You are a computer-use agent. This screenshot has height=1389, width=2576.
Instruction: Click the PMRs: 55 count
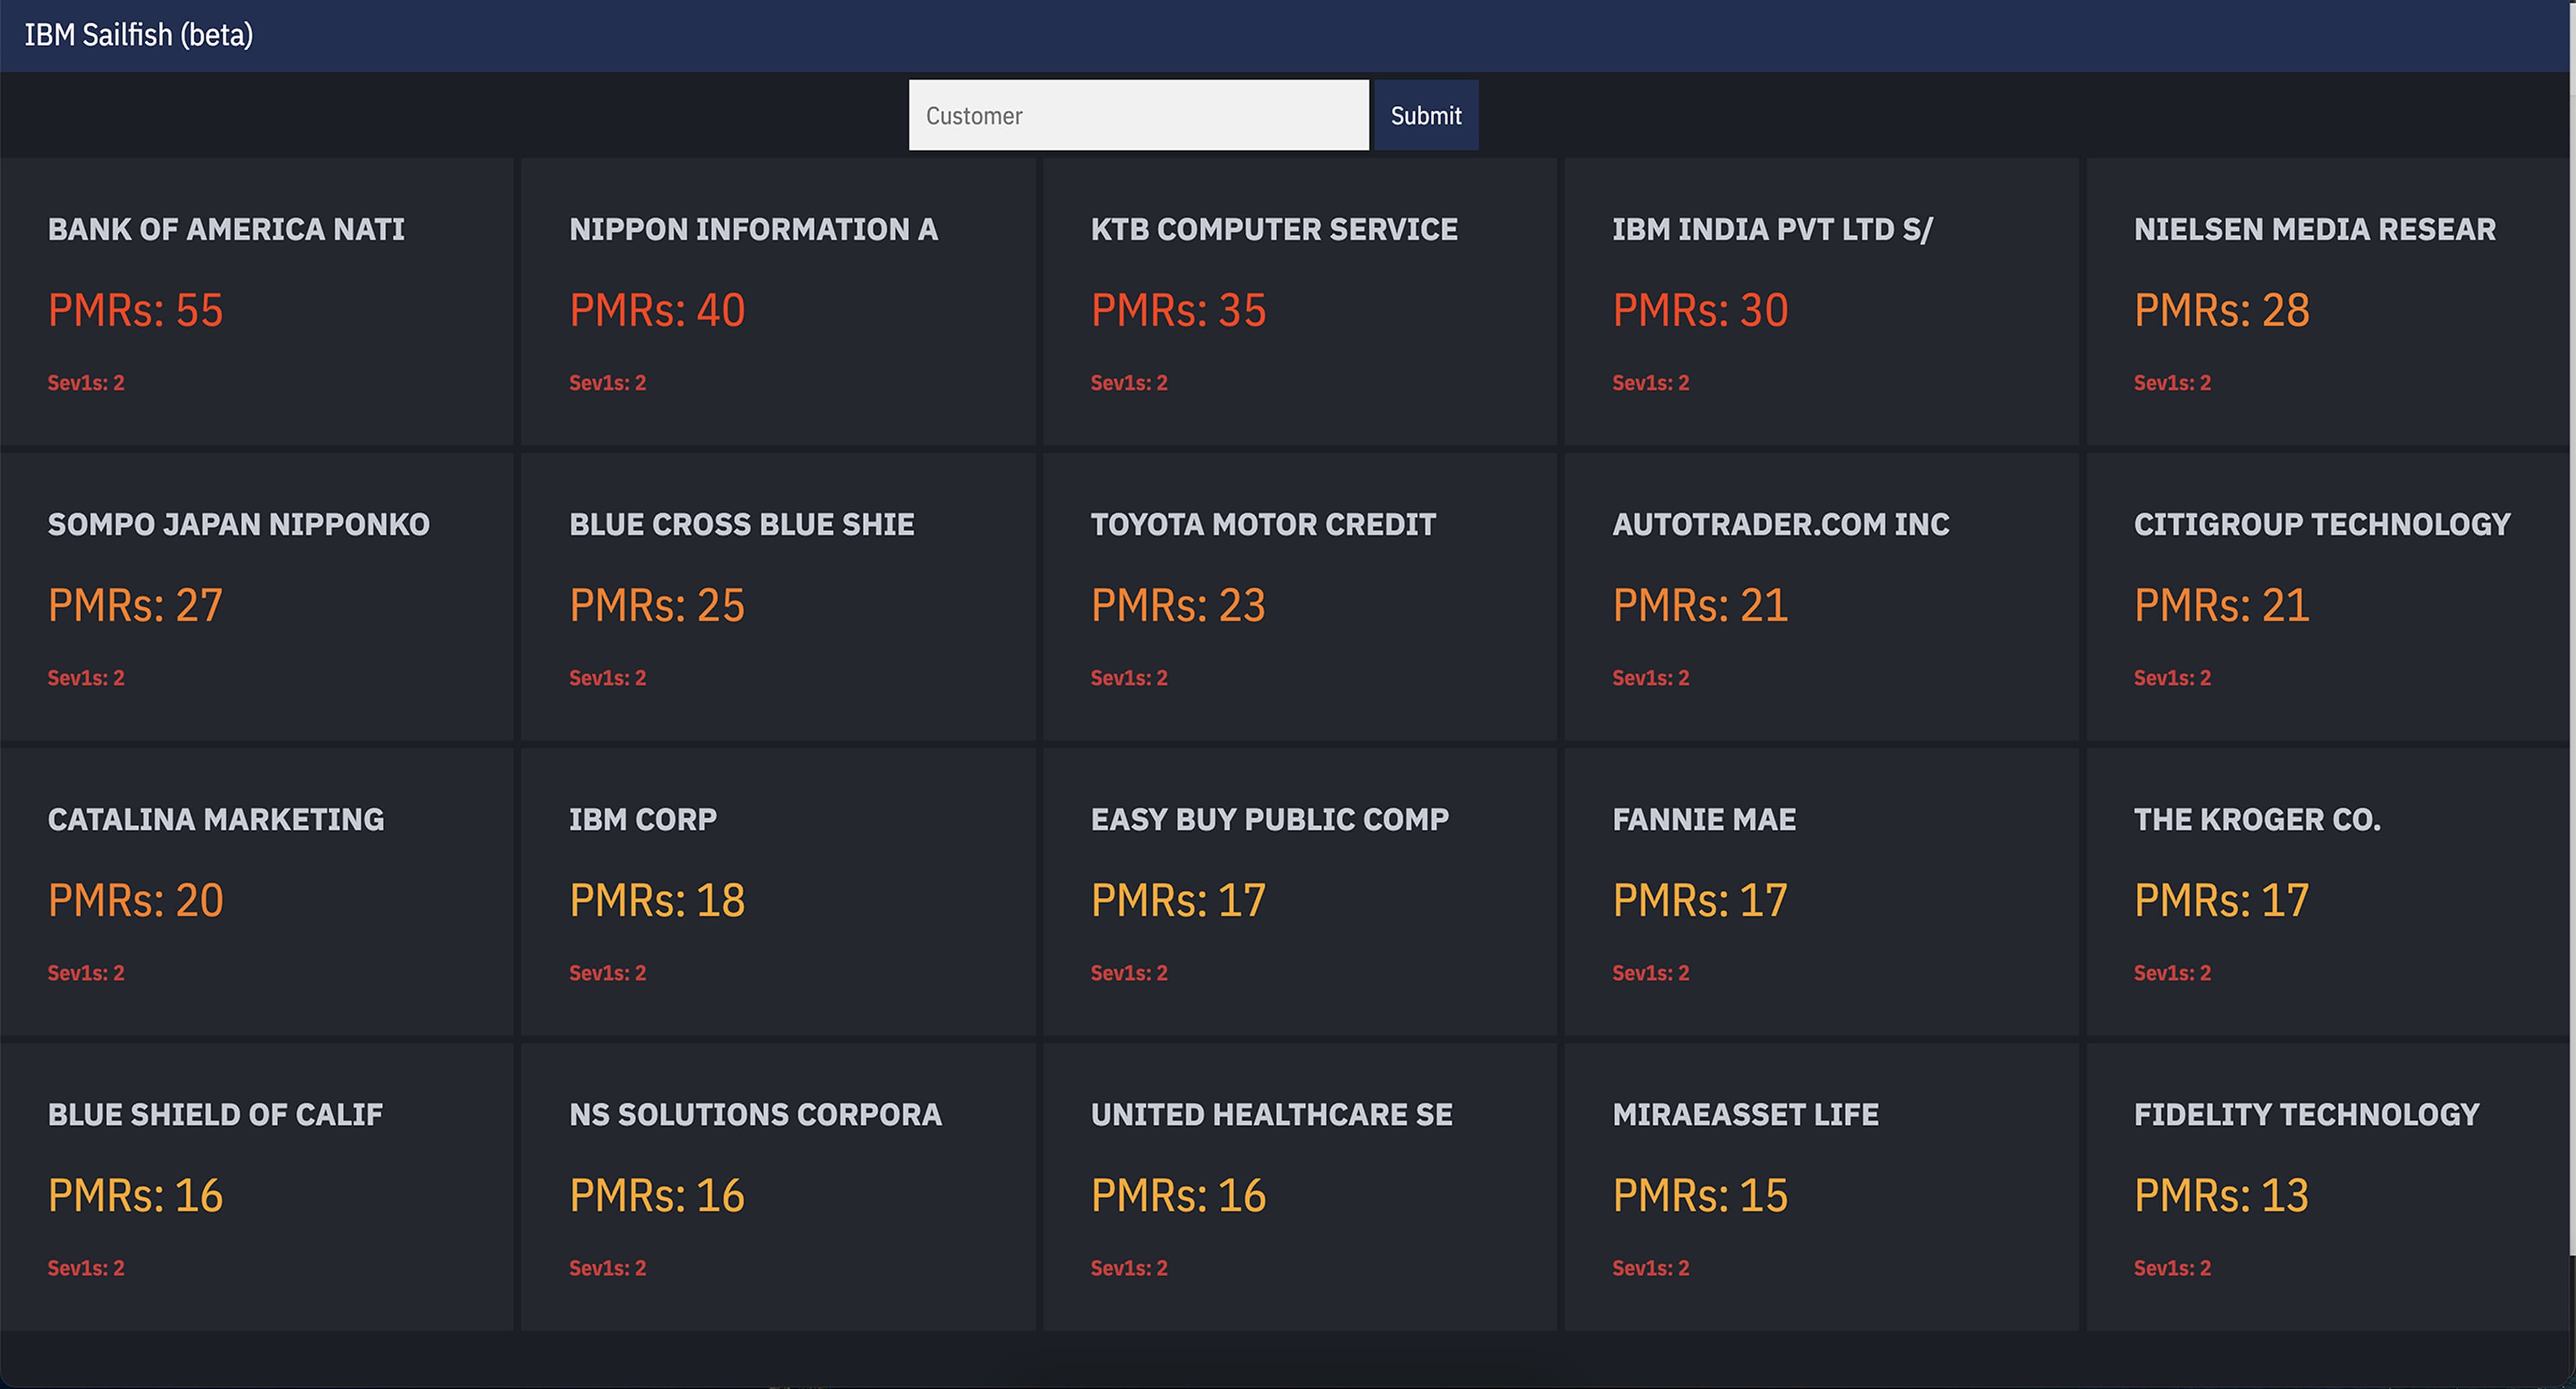pos(135,310)
